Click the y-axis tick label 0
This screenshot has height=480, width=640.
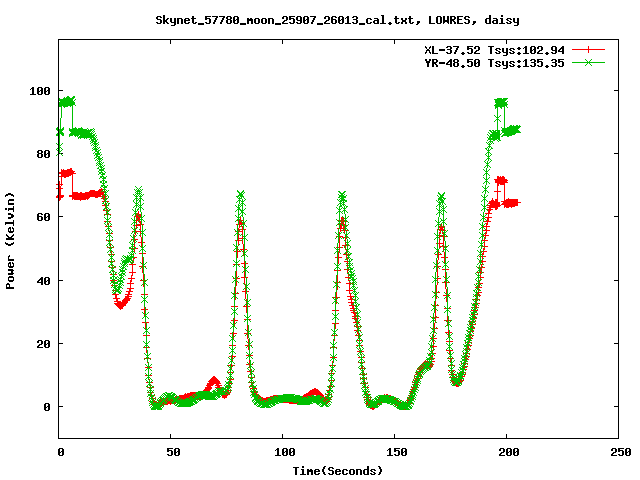pyautogui.click(x=47, y=407)
